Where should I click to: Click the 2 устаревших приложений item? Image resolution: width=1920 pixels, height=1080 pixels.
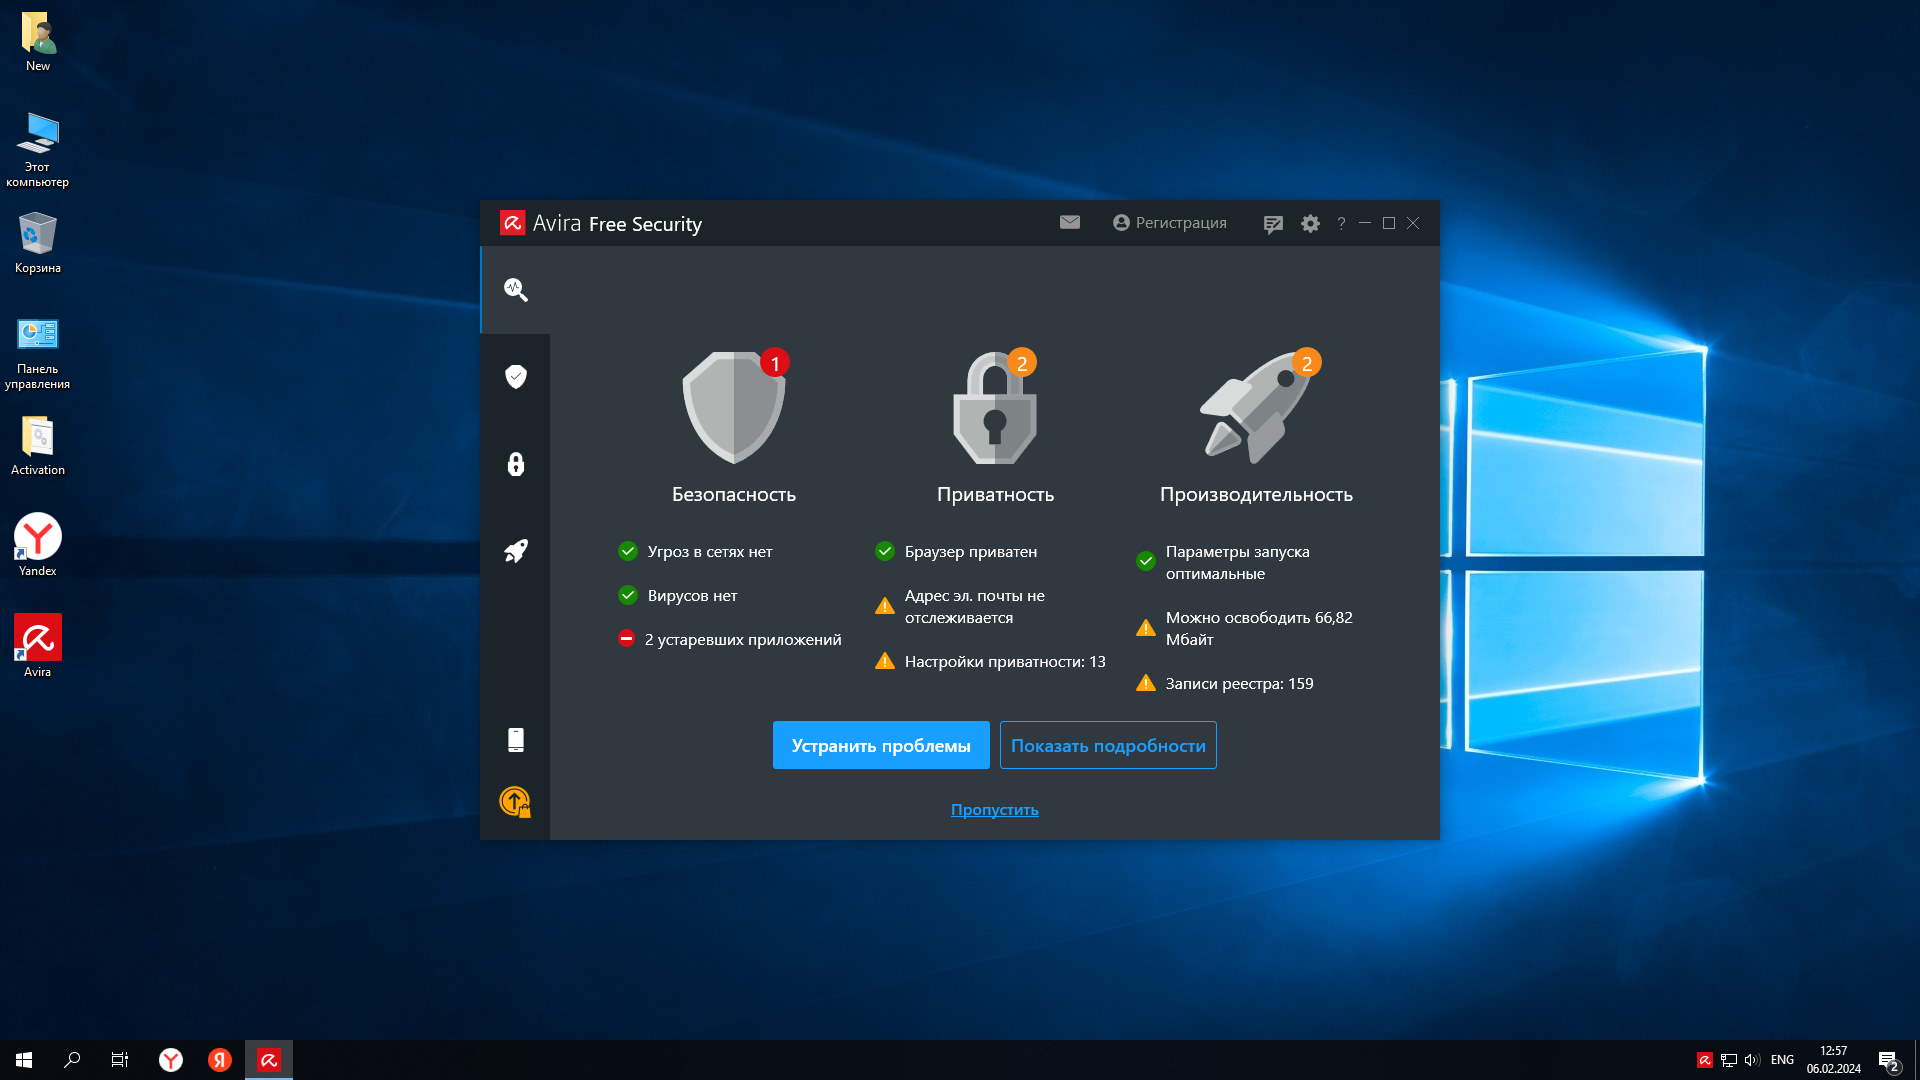pos(742,640)
